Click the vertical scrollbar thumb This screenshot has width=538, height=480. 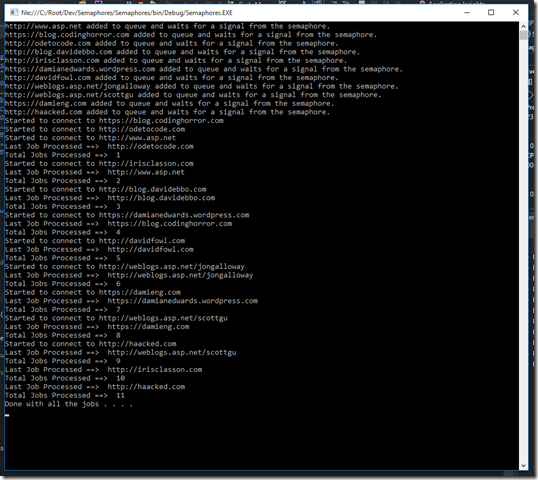pos(523,35)
